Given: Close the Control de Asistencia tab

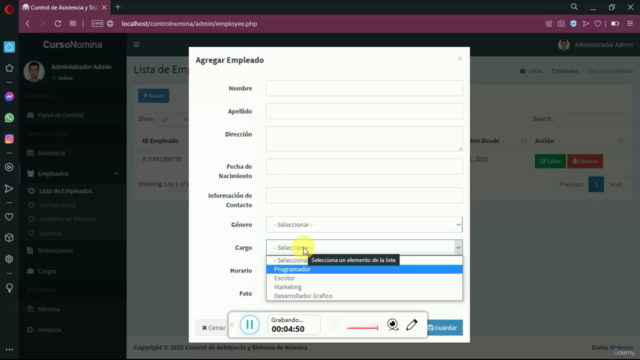Looking at the screenshot, I should (x=104, y=7).
